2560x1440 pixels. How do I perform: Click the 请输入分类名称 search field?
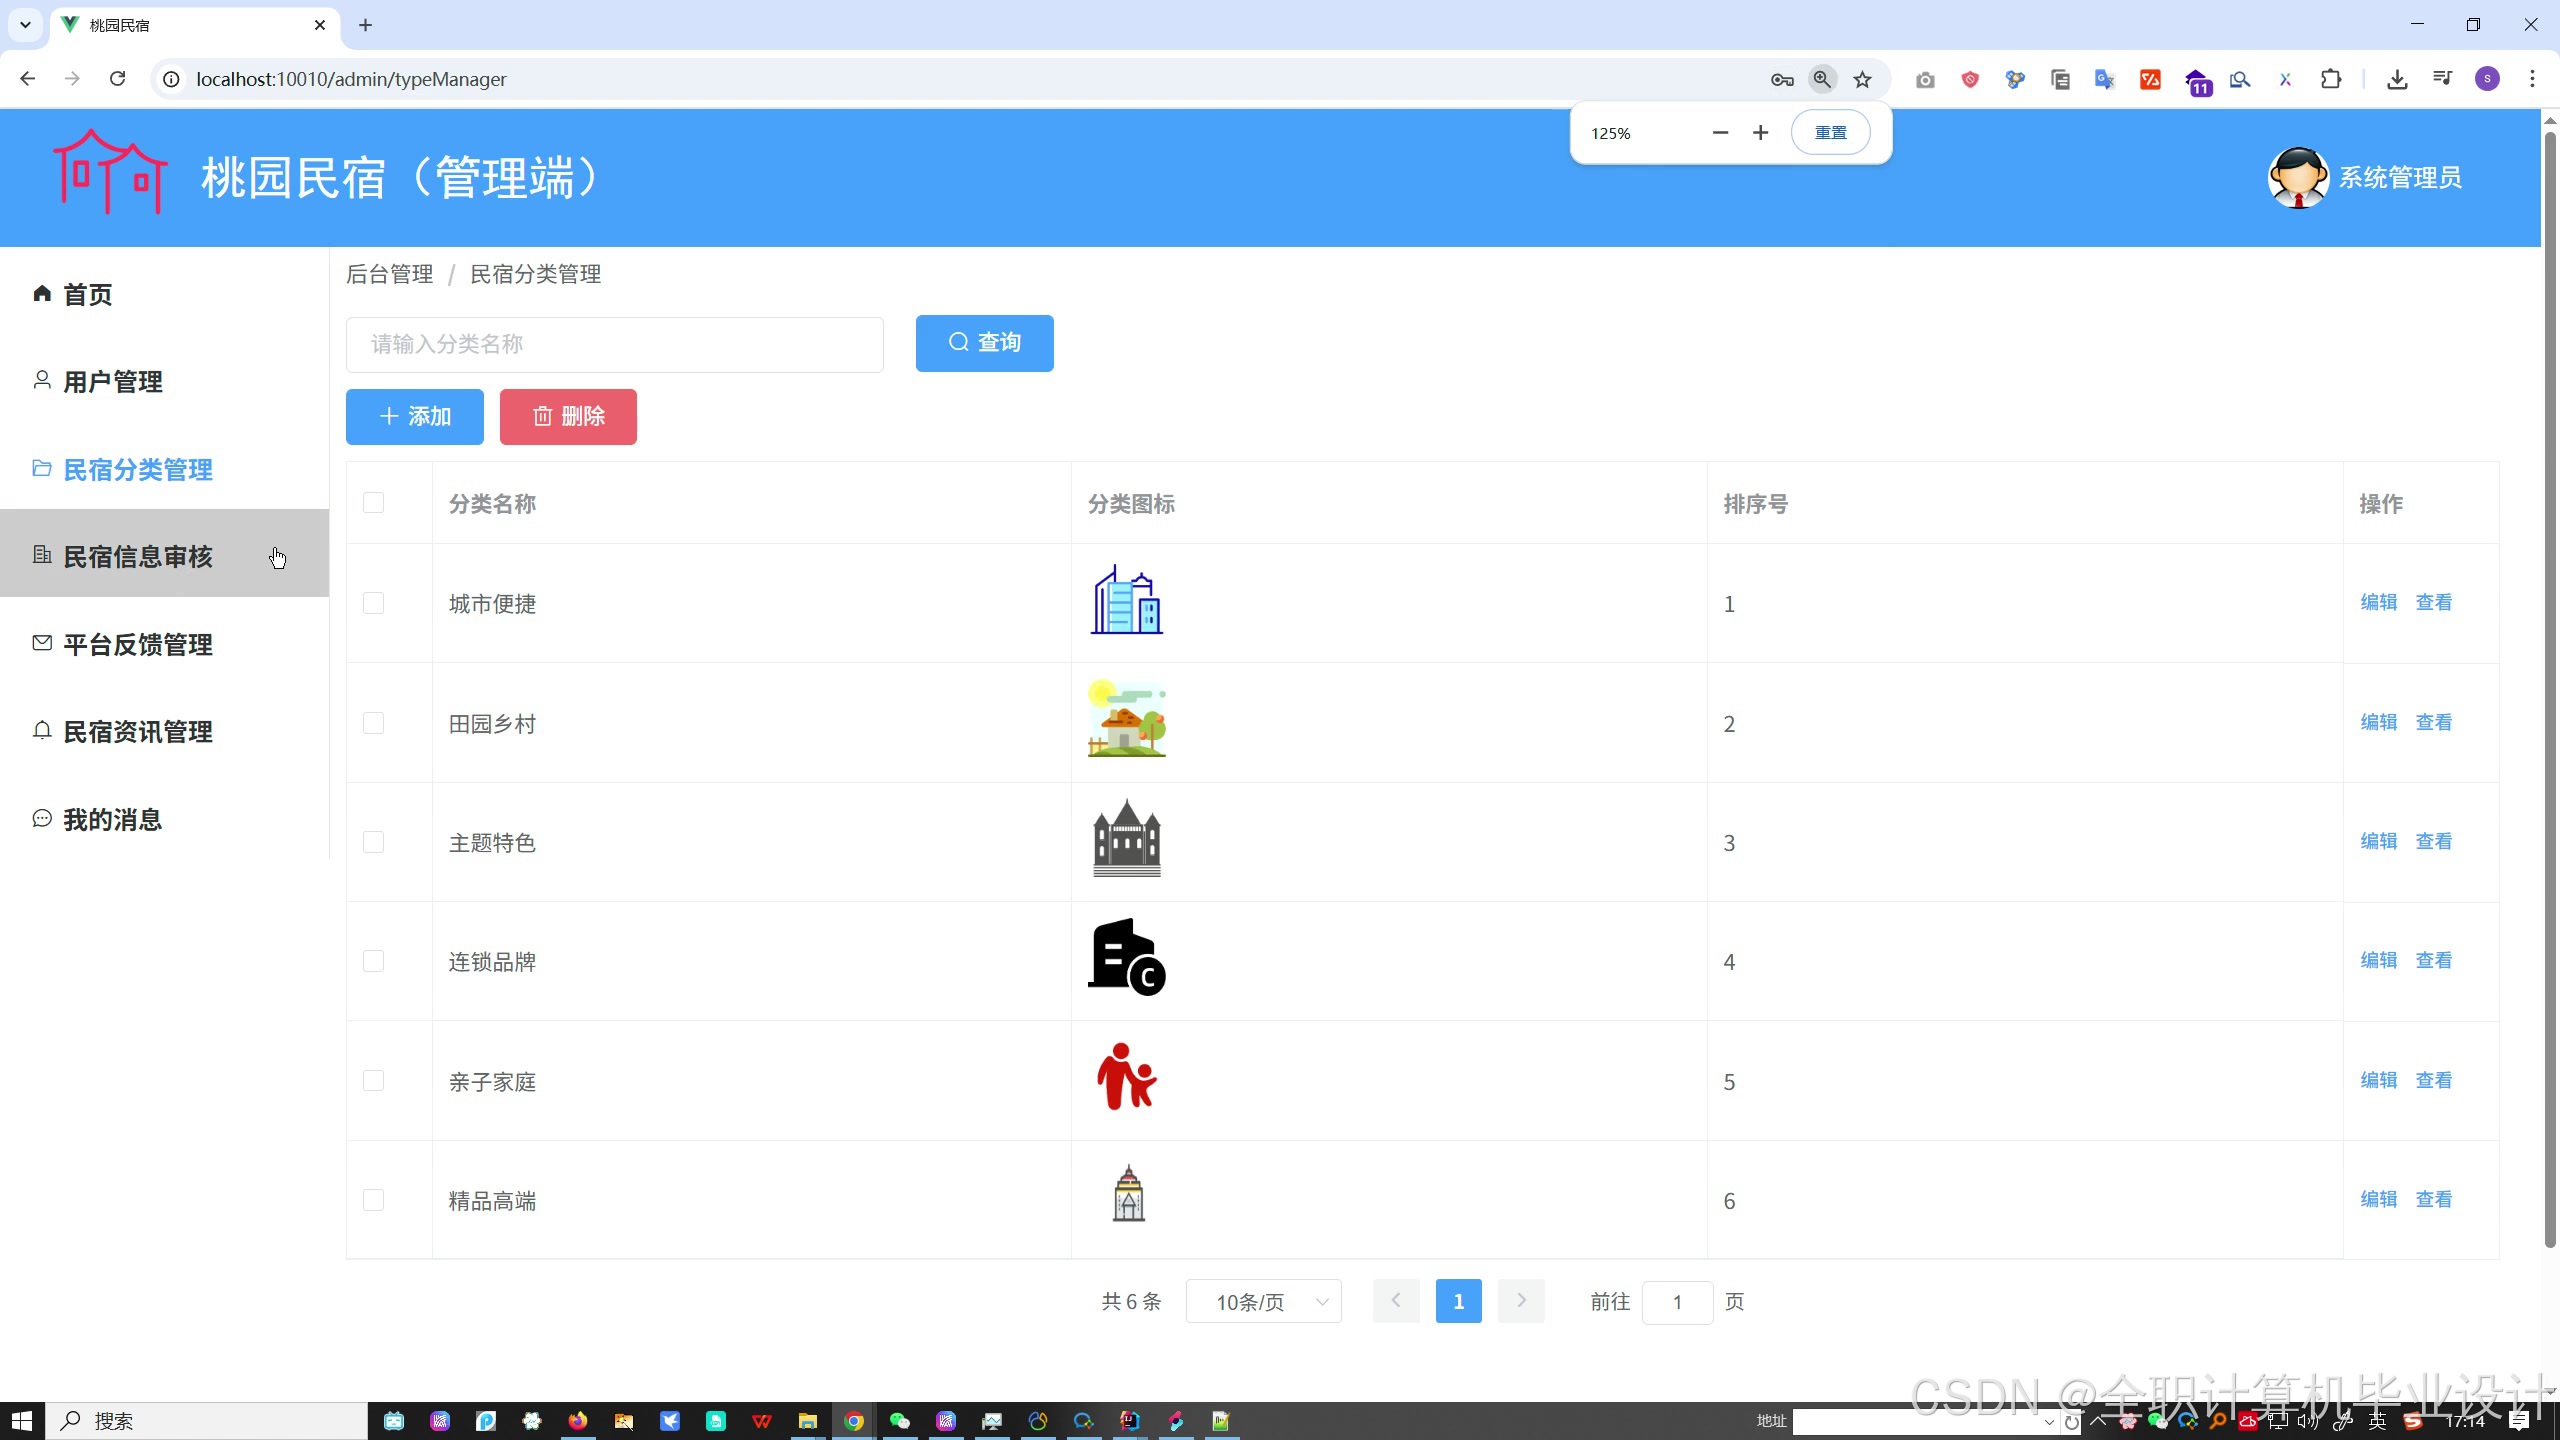click(614, 345)
